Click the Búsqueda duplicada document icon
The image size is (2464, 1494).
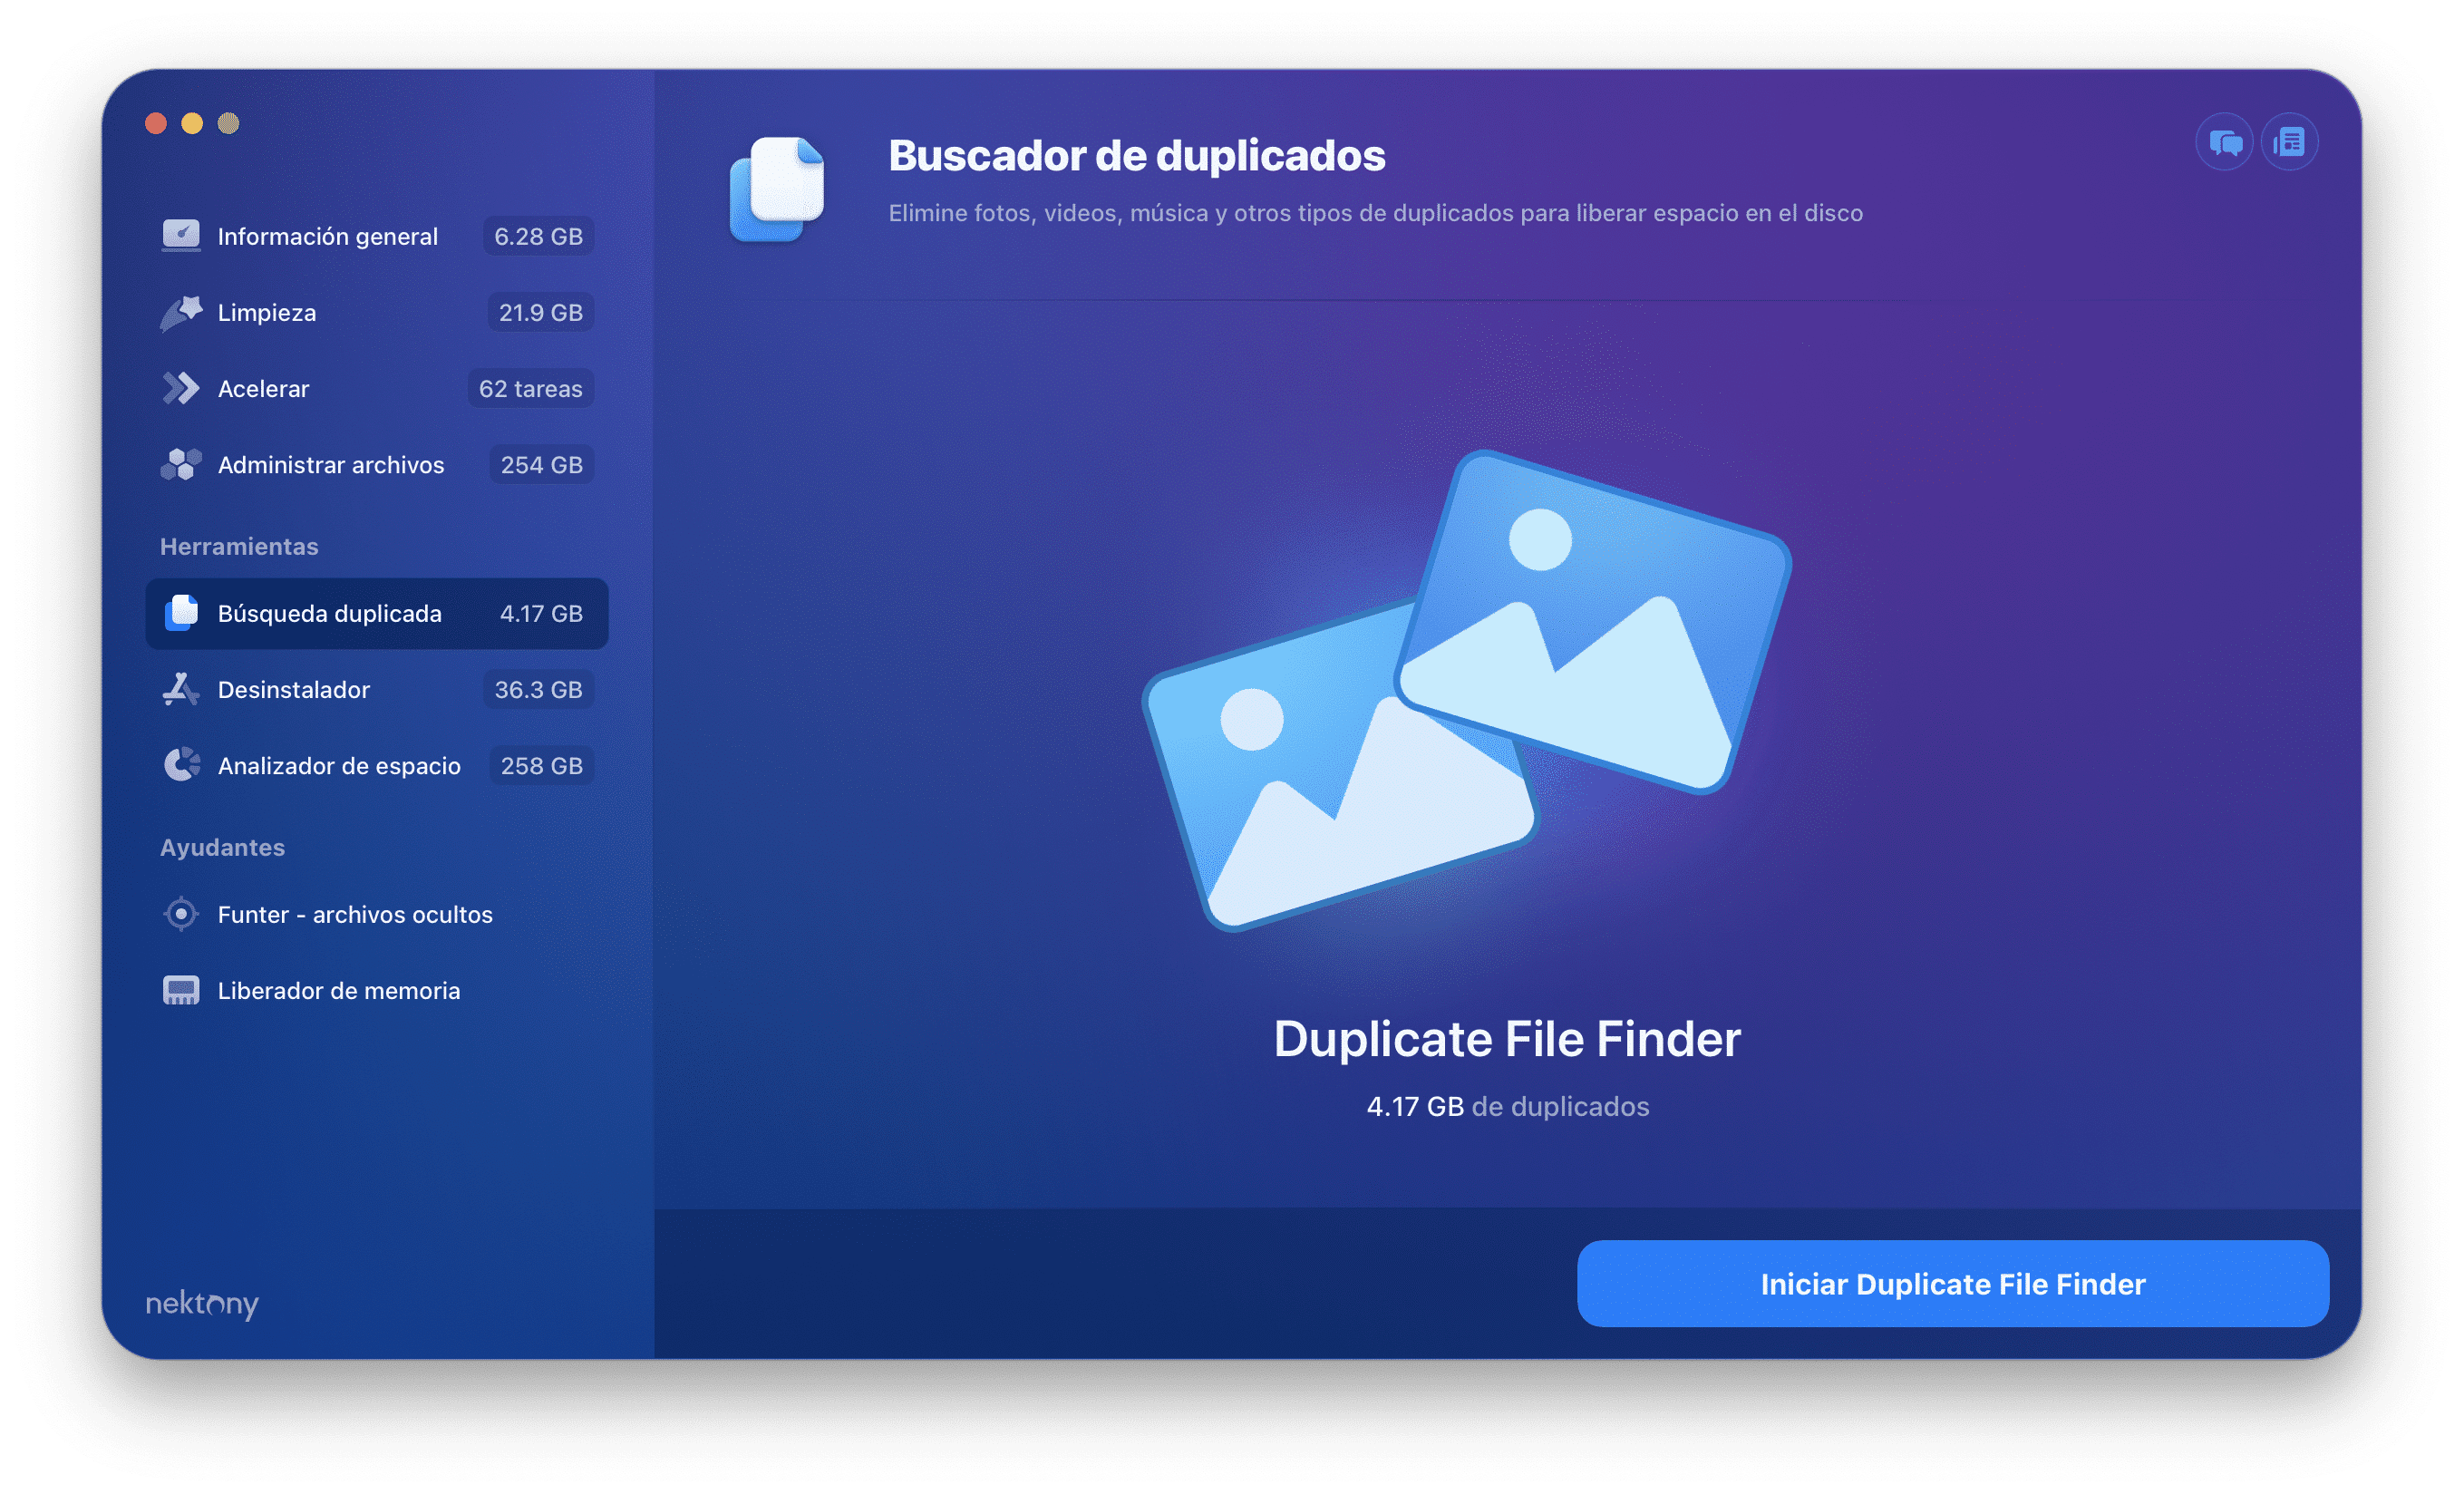(x=180, y=613)
